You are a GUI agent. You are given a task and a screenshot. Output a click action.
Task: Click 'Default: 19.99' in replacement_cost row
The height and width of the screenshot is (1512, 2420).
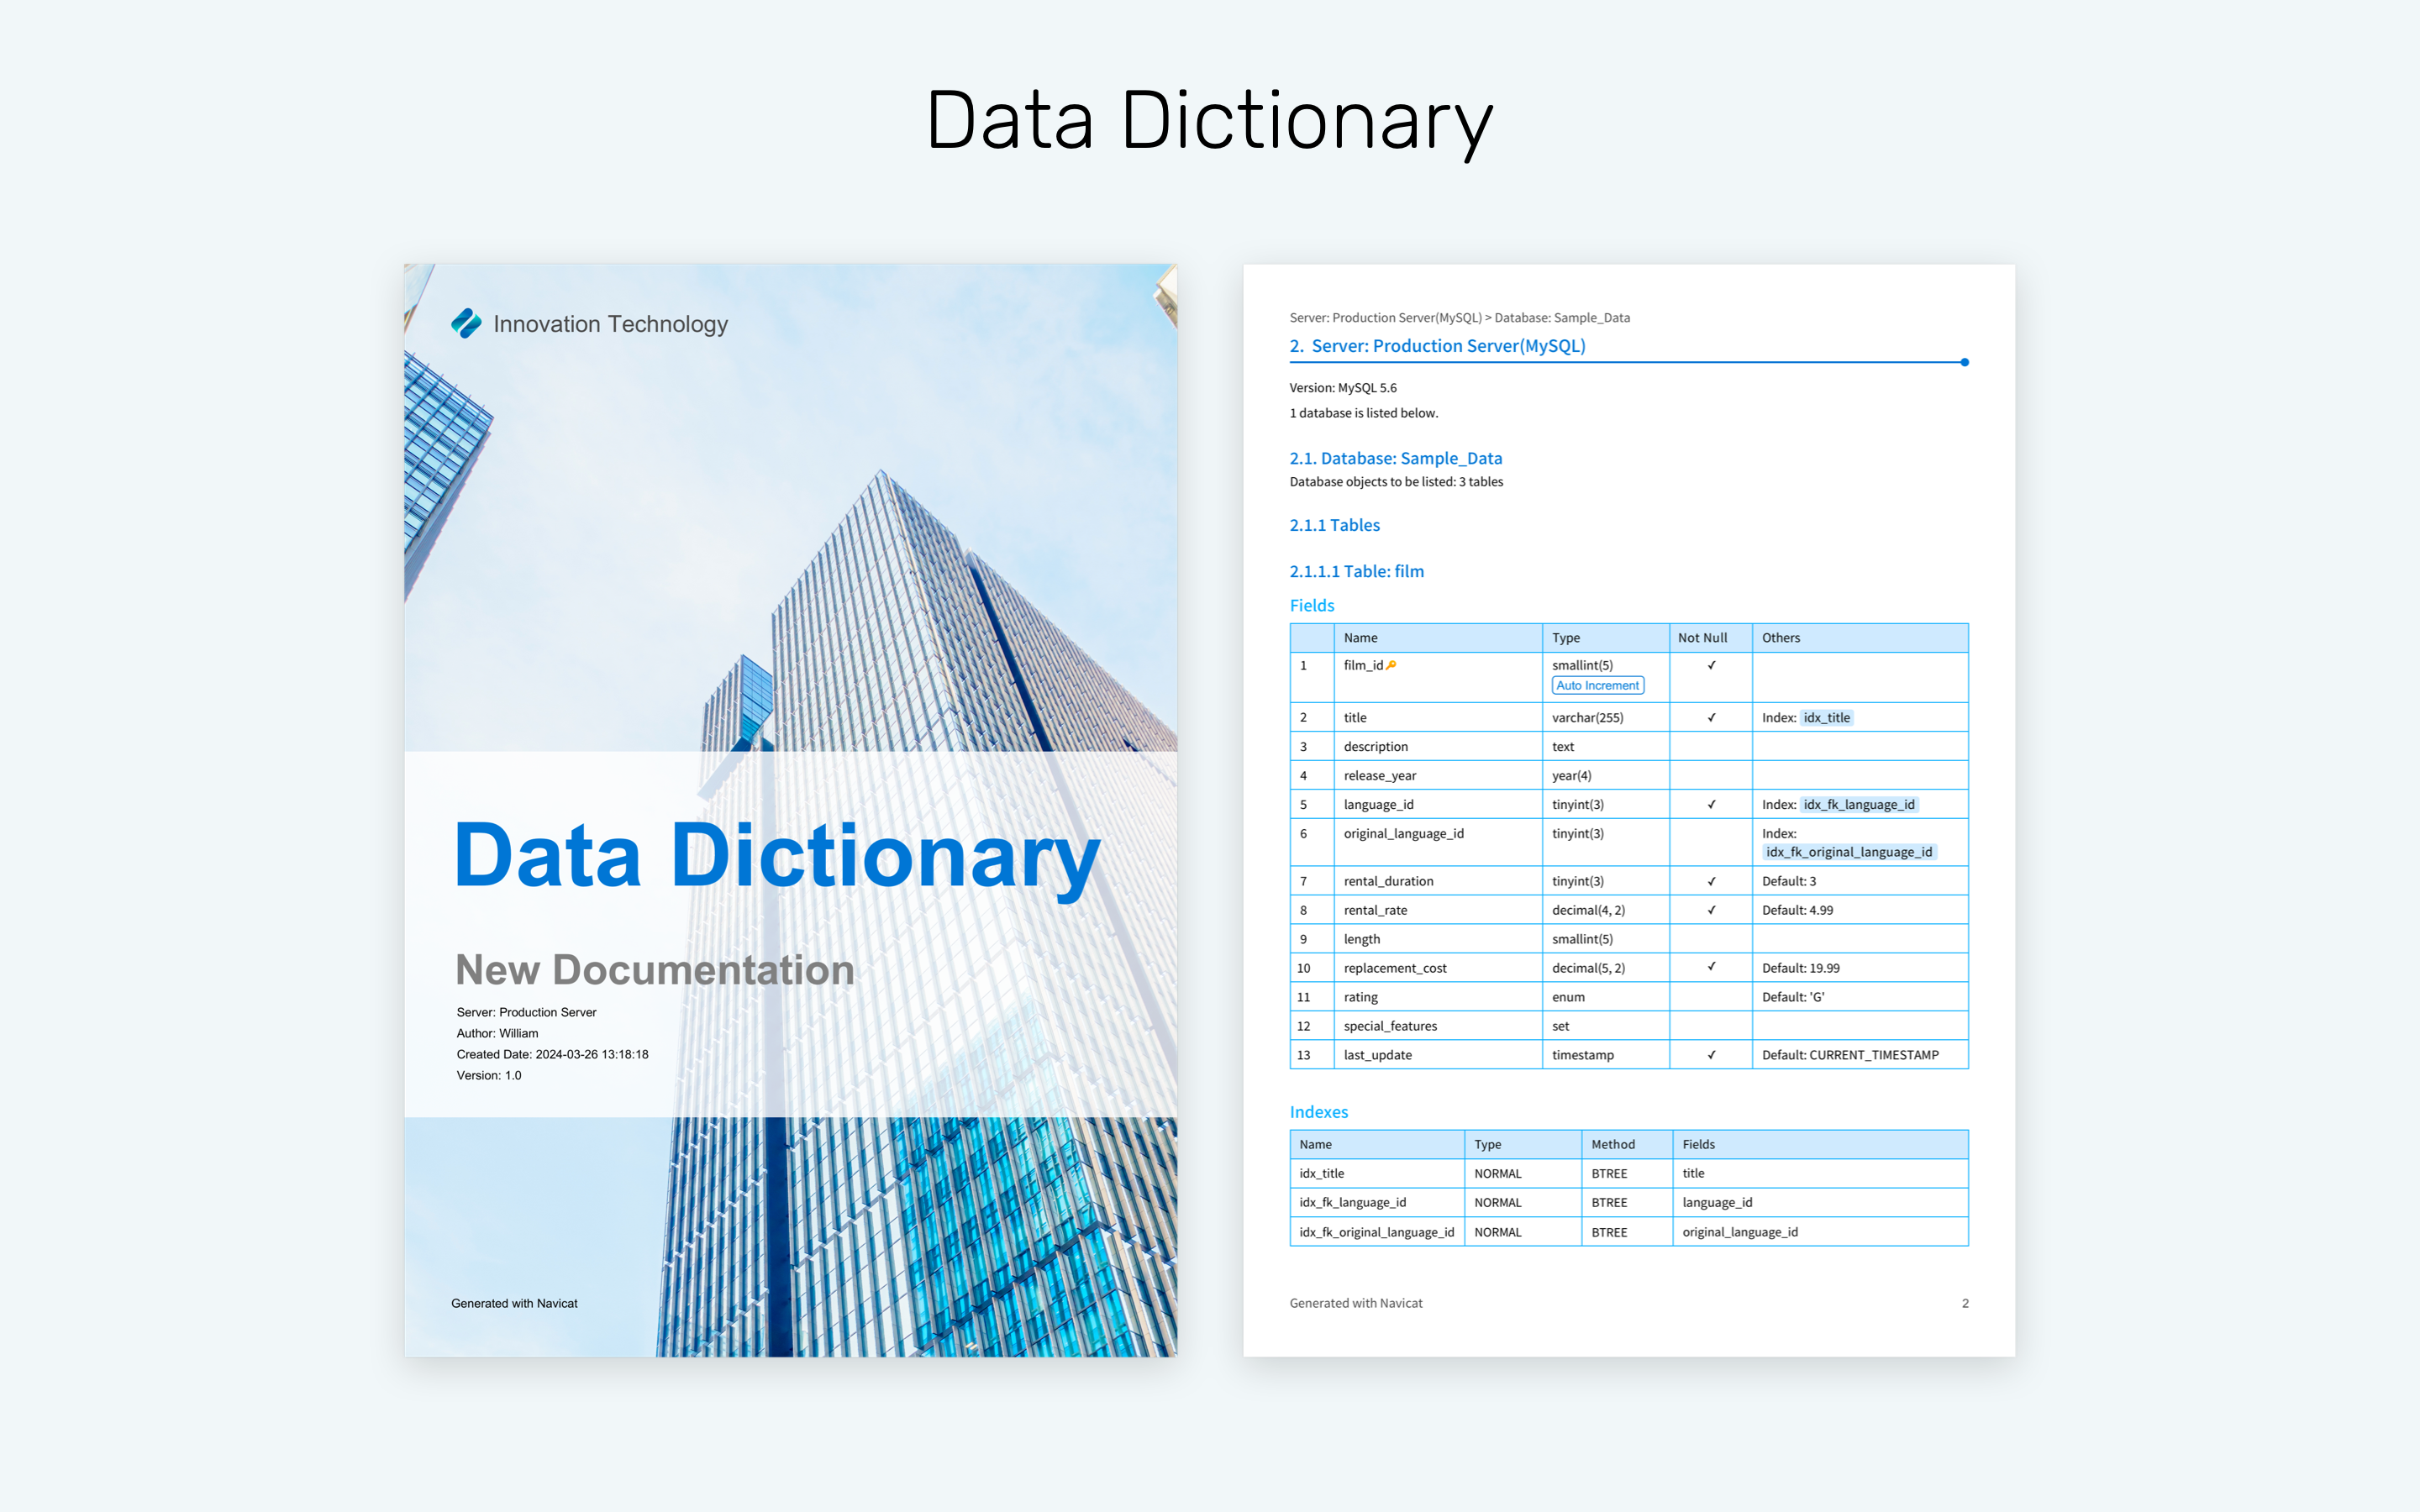pos(1800,968)
